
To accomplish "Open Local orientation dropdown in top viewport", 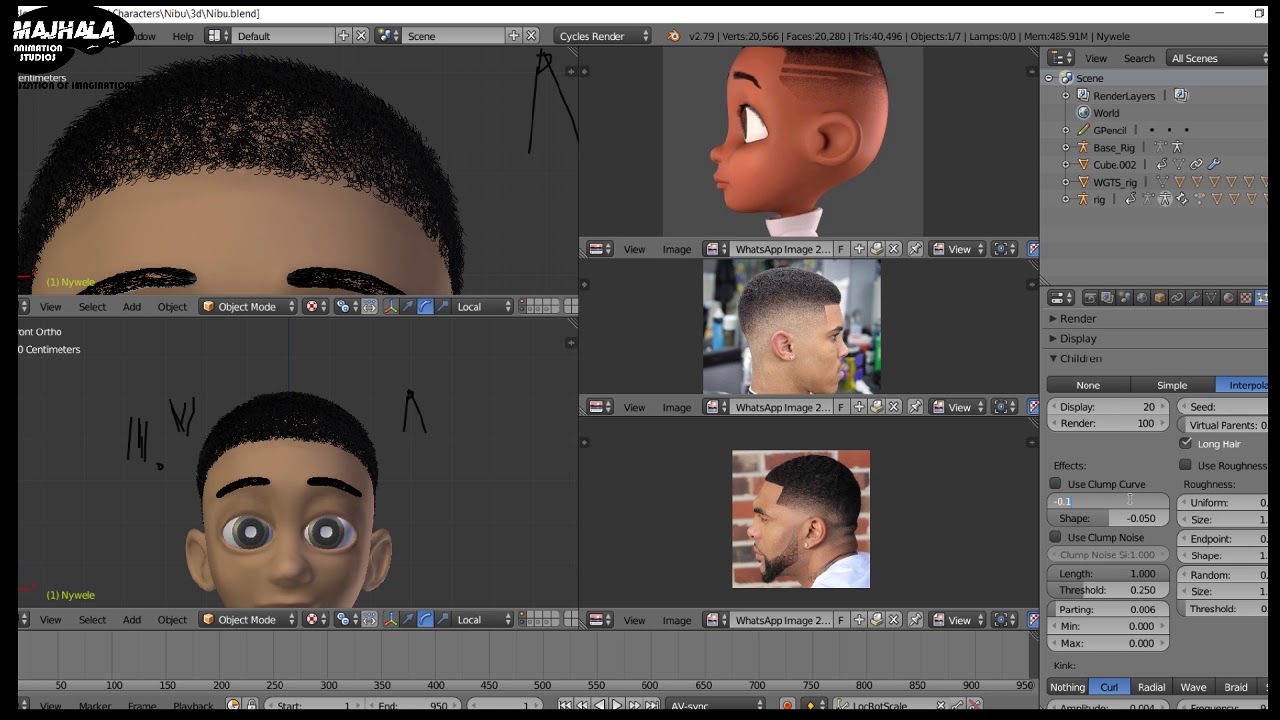I will click(x=484, y=307).
